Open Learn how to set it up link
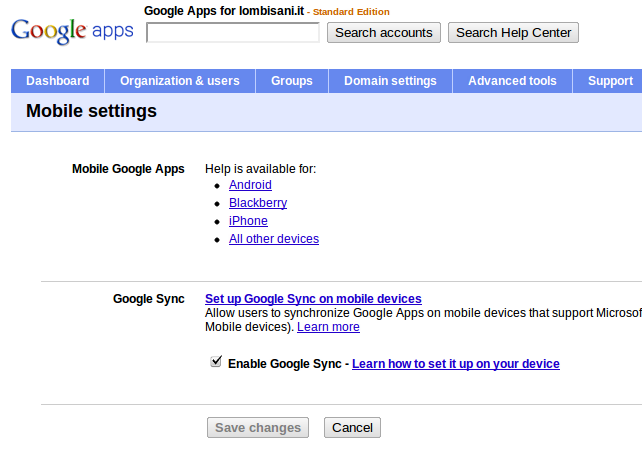 pos(456,364)
